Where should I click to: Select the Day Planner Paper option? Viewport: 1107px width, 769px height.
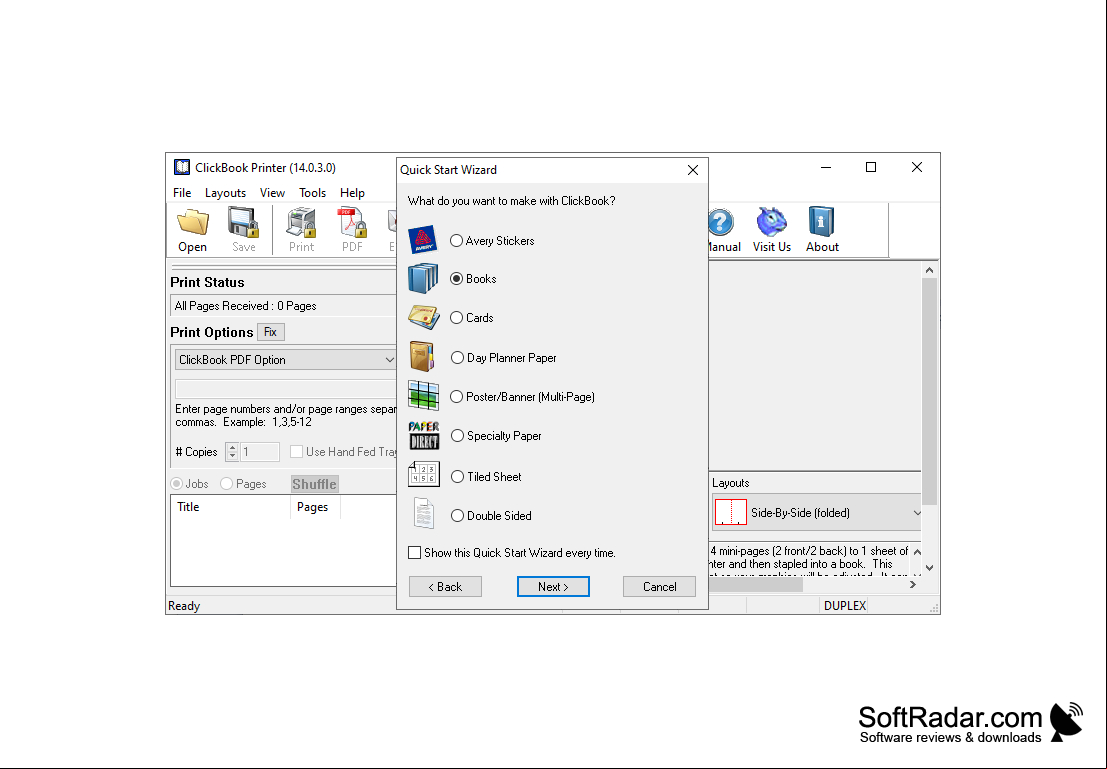pos(457,358)
